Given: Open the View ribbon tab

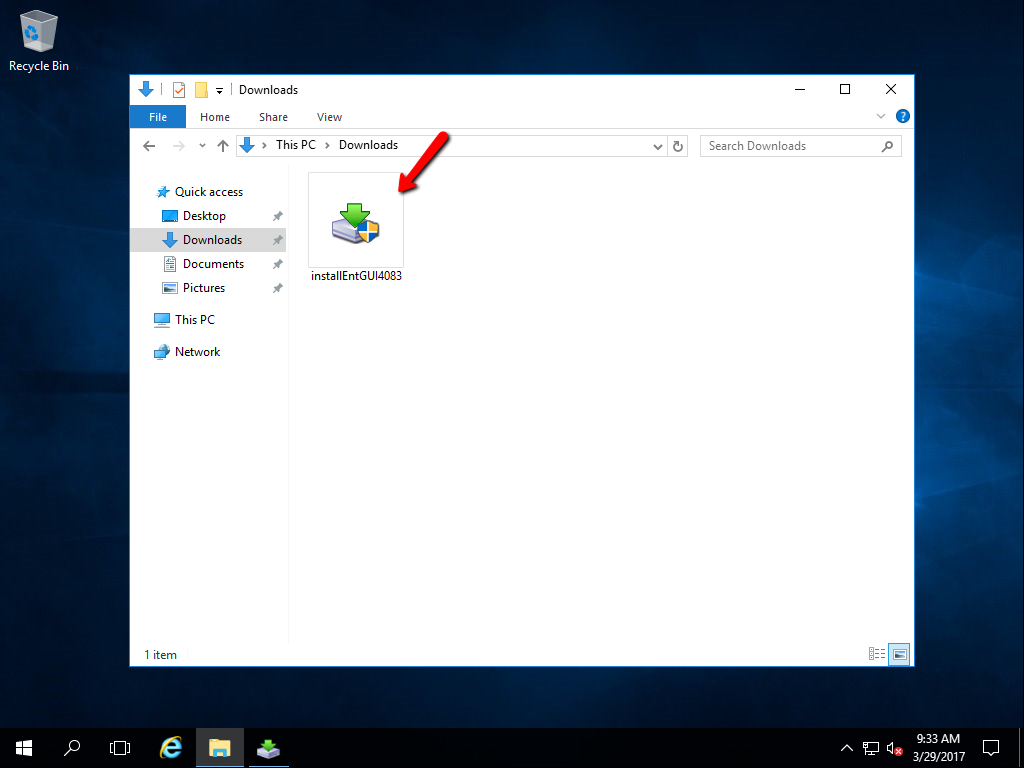Looking at the screenshot, I should click(329, 117).
